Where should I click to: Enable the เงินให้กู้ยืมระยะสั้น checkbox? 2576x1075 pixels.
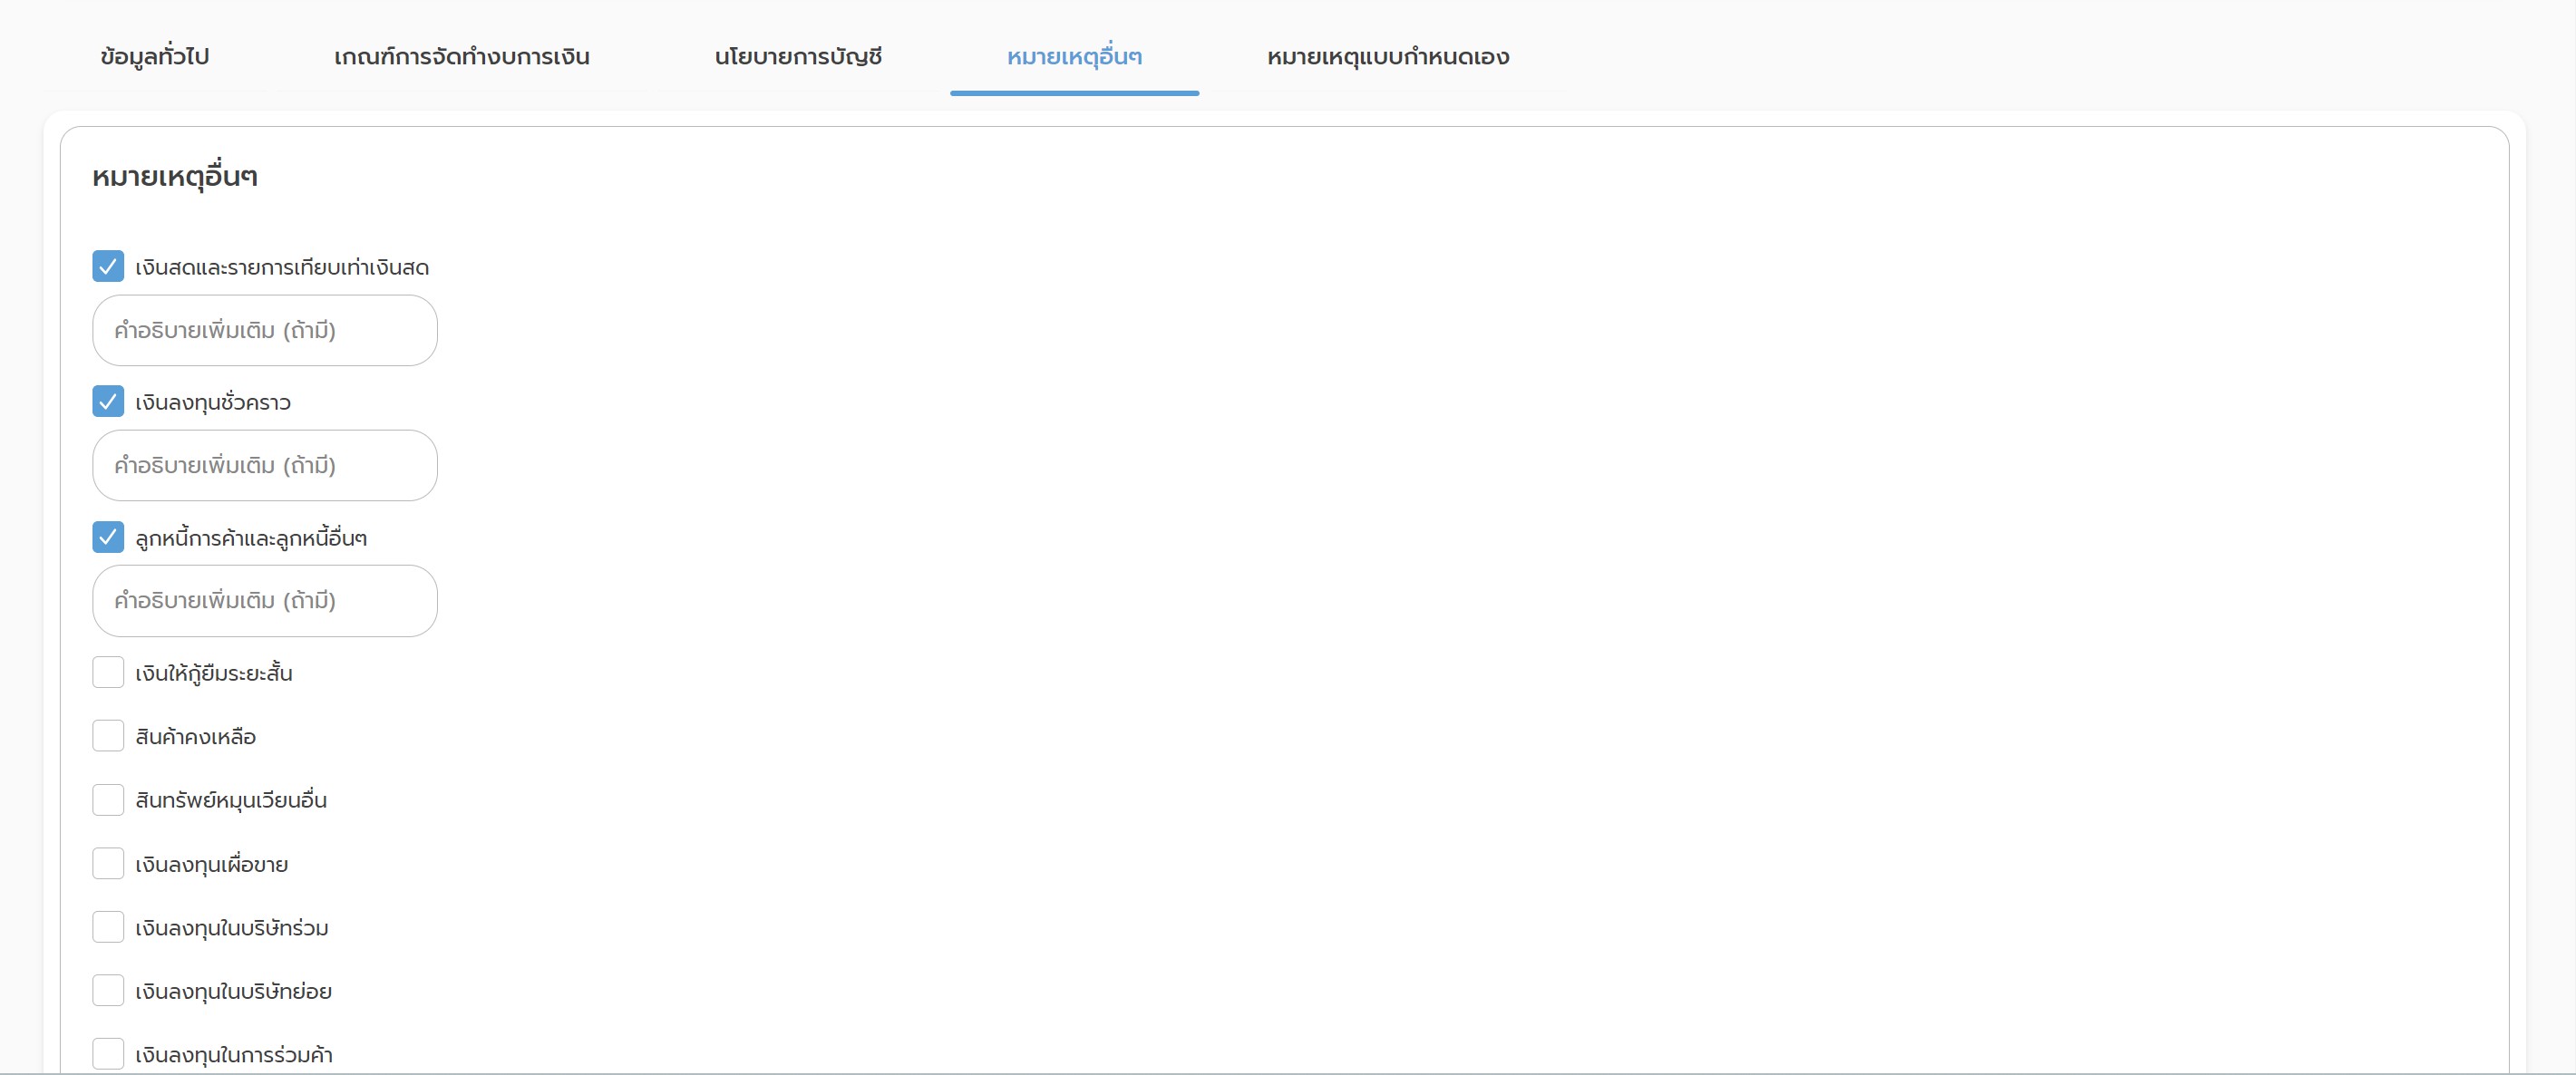pyautogui.click(x=108, y=672)
